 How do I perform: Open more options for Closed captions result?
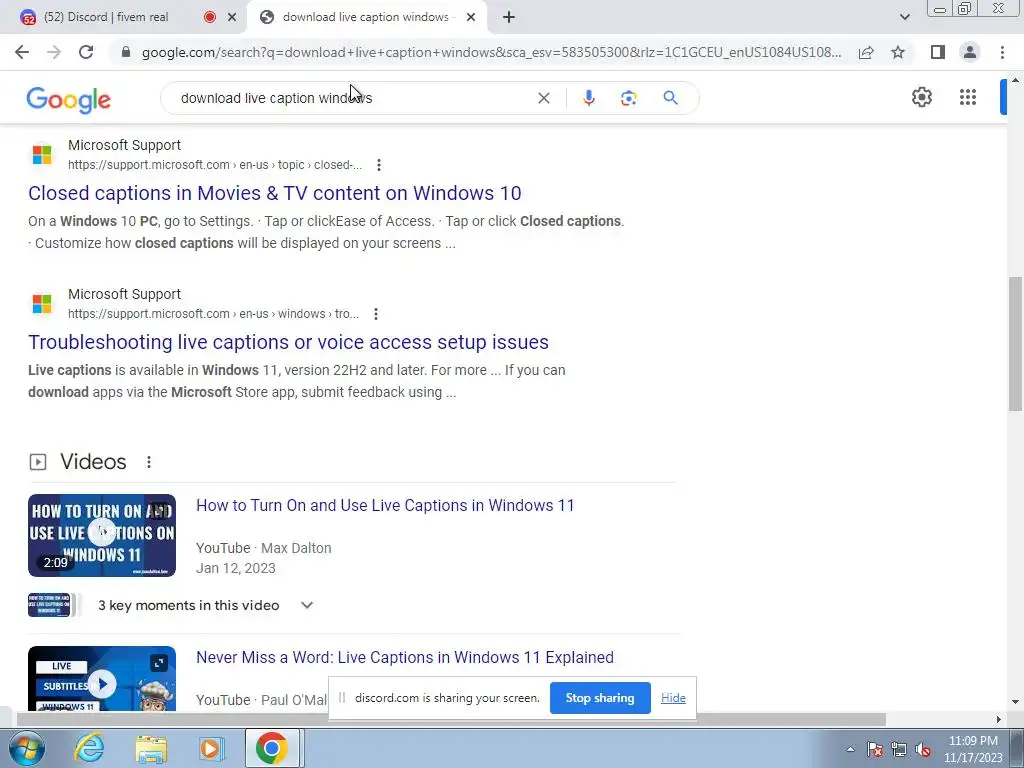point(379,165)
